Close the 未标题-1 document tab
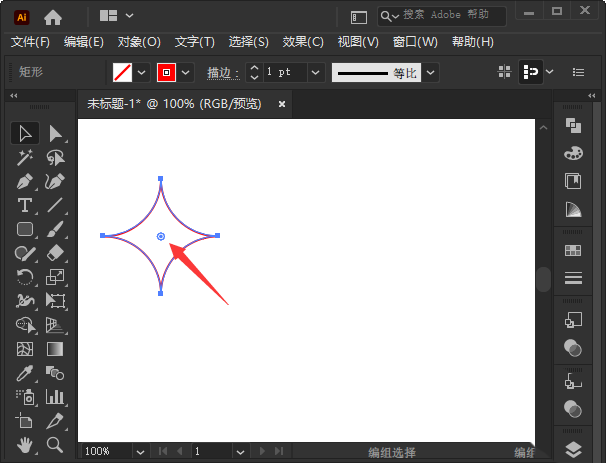The width and height of the screenshot is (606, 463). pyautogui.click(x=282, y=103)
